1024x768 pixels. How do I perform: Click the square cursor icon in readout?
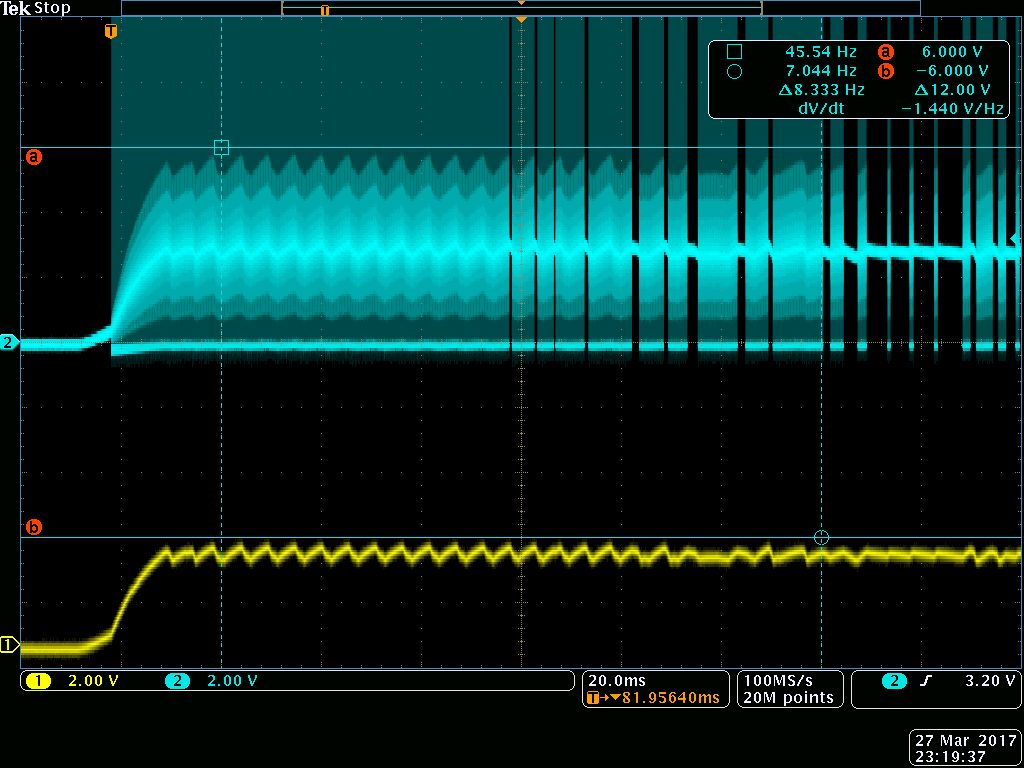point(734,52)
